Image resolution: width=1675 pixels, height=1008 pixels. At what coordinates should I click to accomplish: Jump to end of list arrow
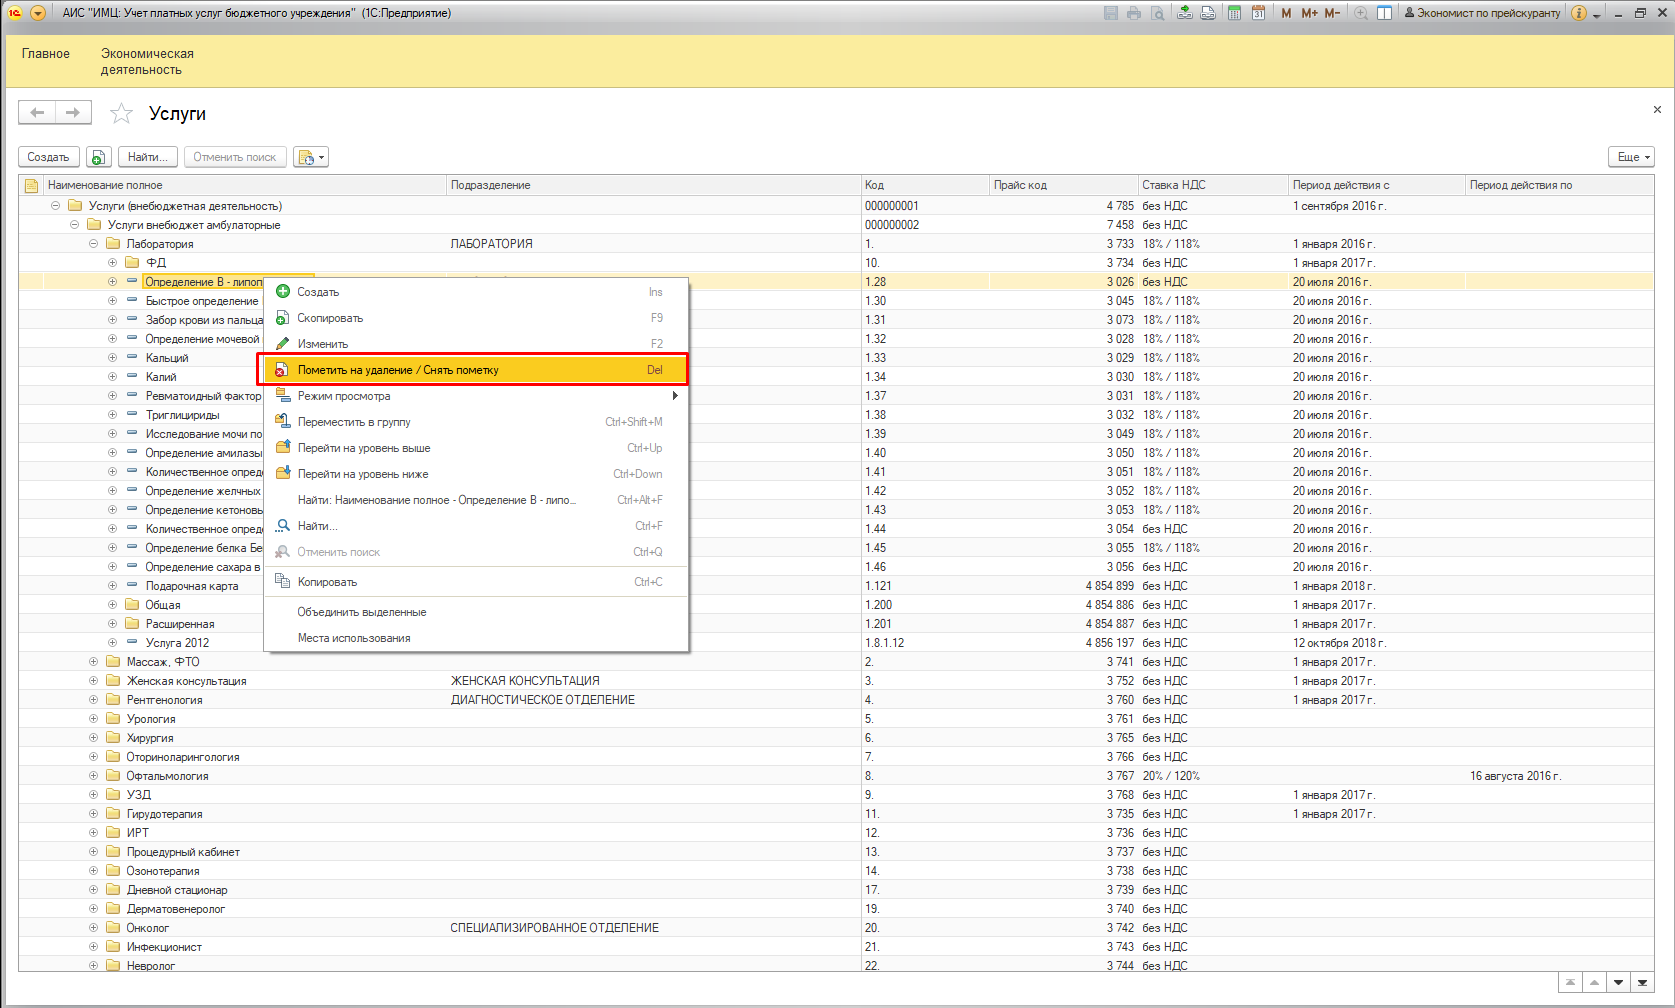(x=1642, y=983)
